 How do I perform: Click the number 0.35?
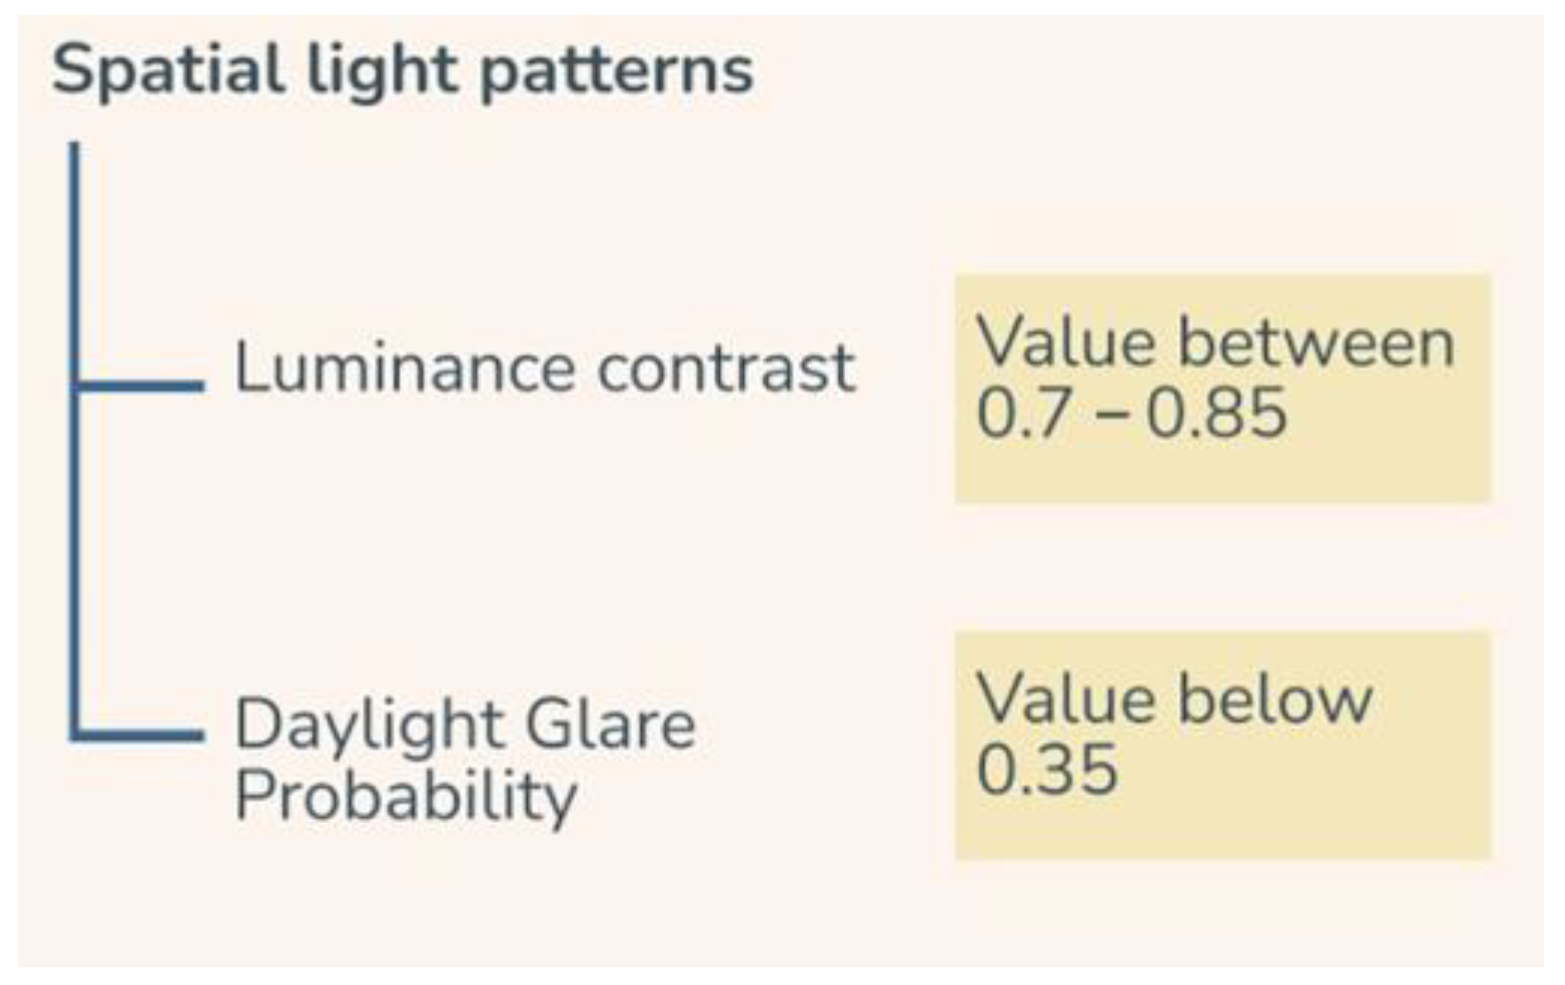click(x=1046, y=770)
